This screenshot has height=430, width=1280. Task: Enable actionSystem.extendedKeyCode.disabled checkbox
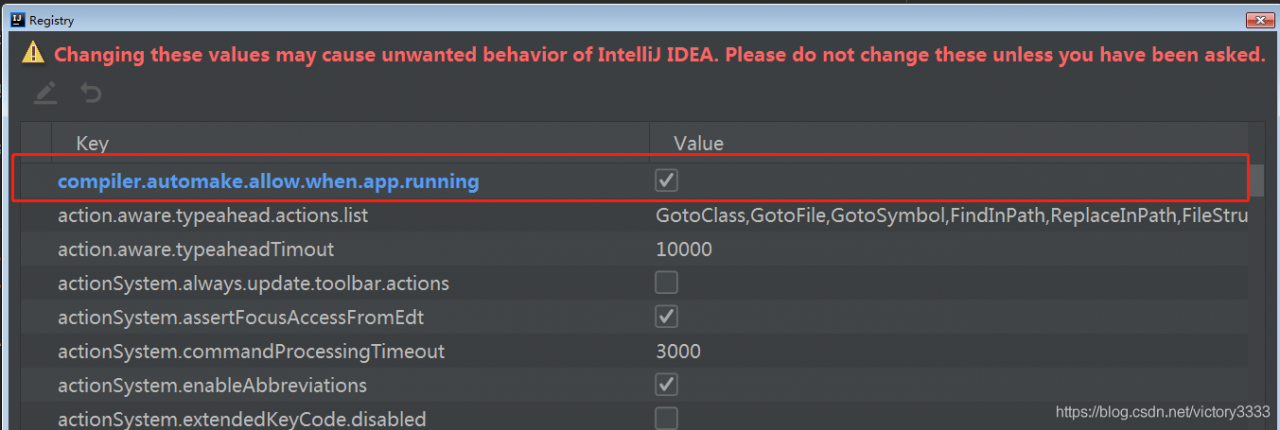666,418
